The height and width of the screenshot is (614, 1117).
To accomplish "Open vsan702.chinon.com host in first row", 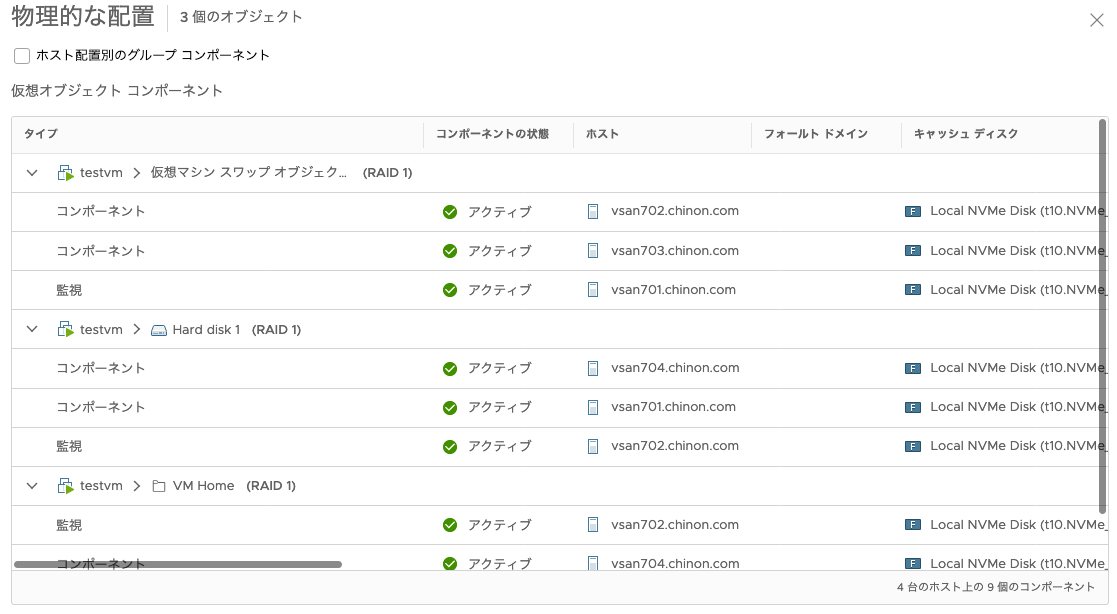I will 675,212.
